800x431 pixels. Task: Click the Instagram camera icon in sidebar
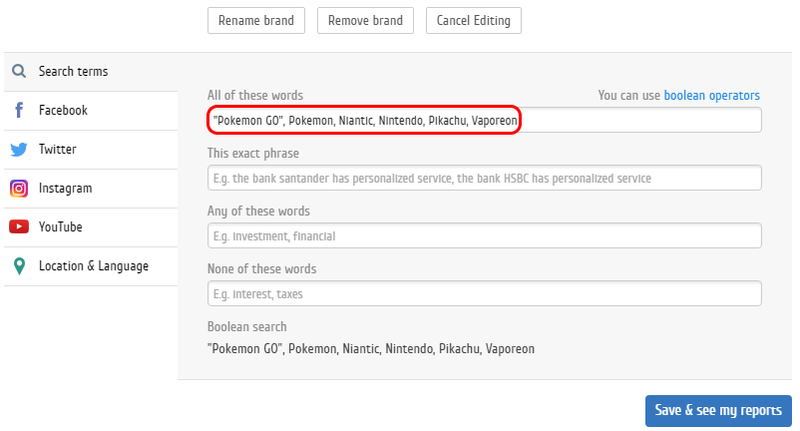point(19,189)
